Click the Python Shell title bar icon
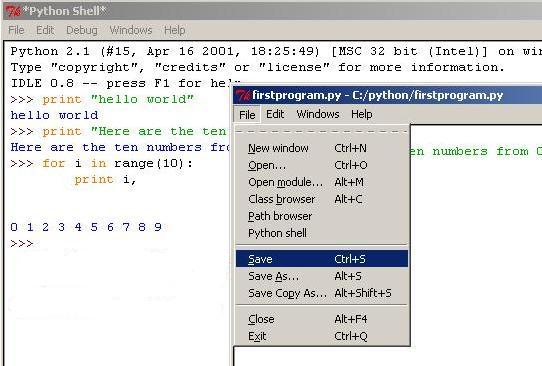 pyautogui.click(x=13, y=11)
